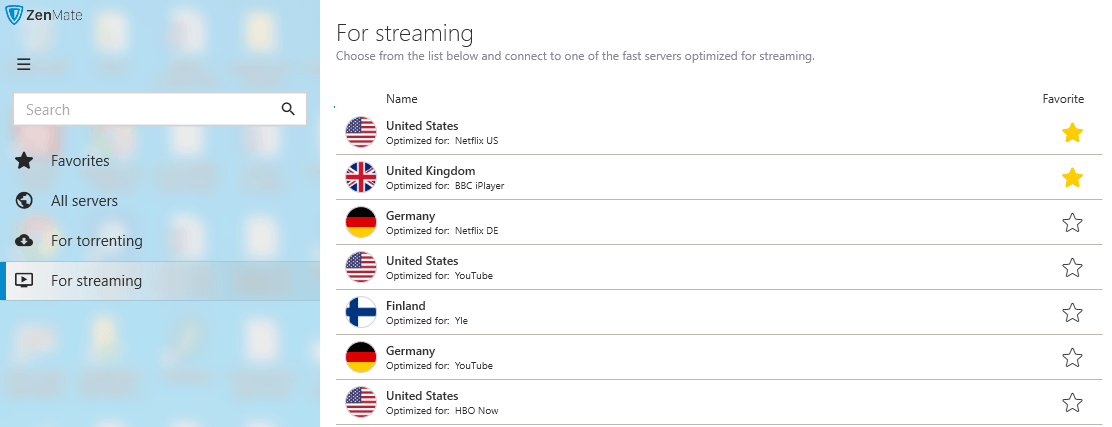
Task: Click the Favorites star sidebar icon
Action: pos(24,161)
